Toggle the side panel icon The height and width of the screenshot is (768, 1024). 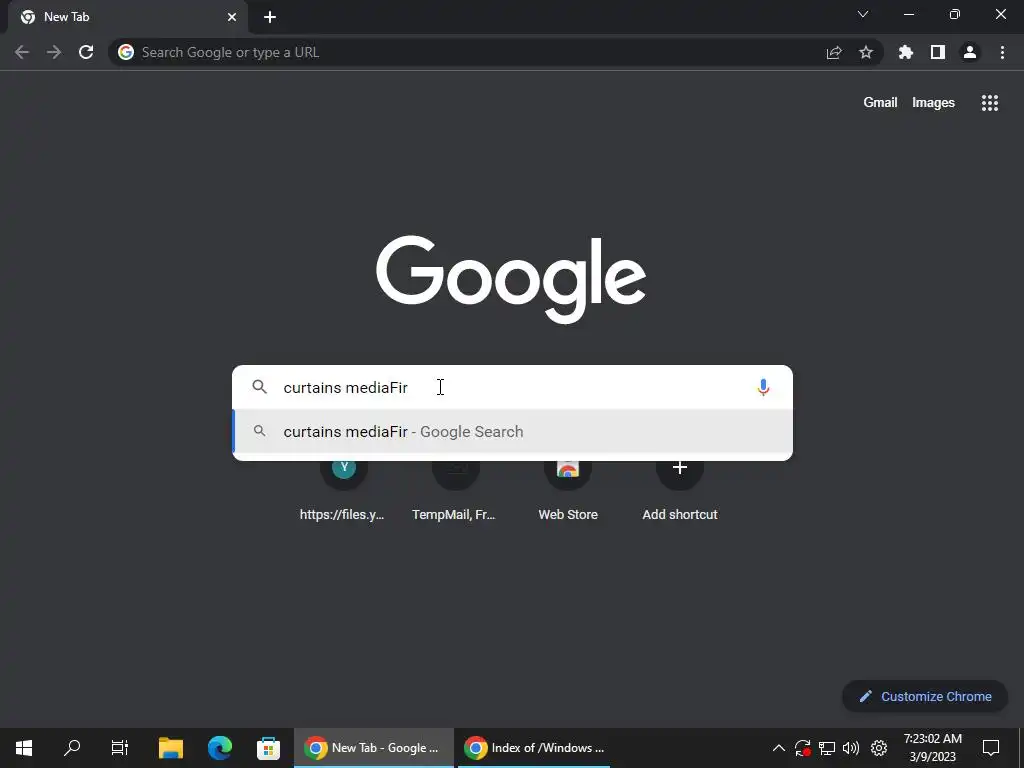[938, 52]
